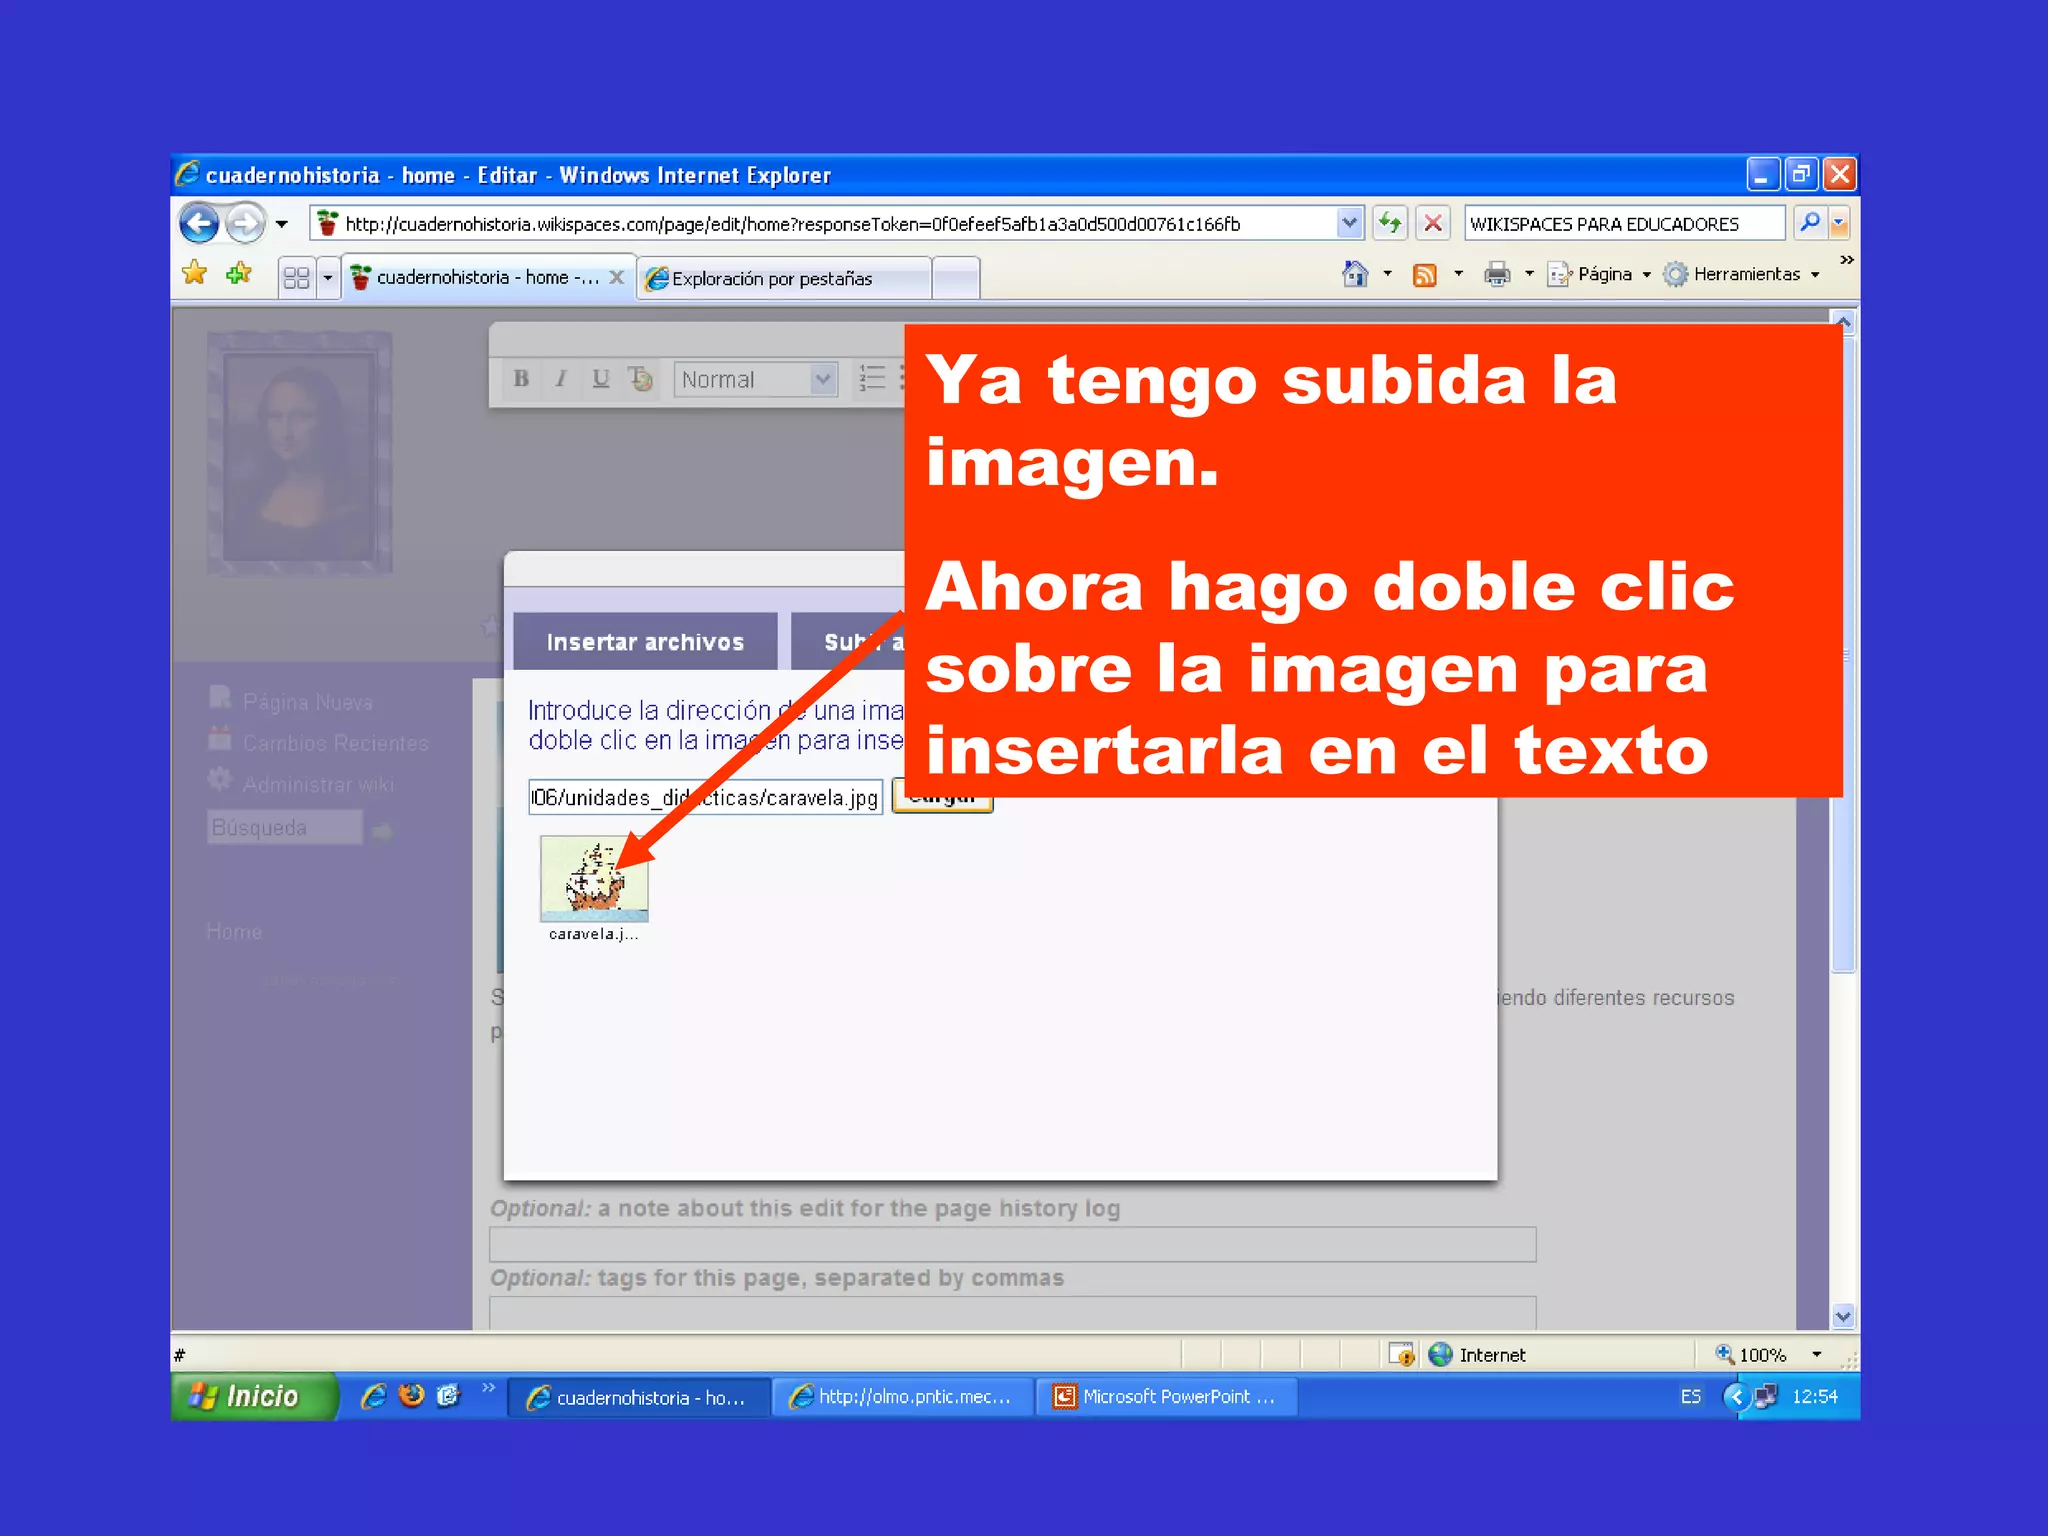Stop loading with the red X icon

pyautogui.click(x=1433, y=223)
